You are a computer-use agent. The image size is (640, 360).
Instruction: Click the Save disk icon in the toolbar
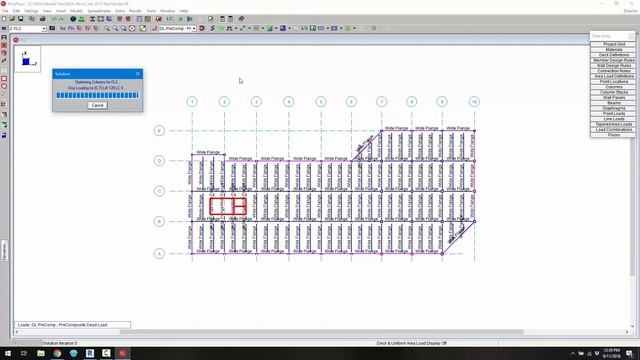point(20,19)
